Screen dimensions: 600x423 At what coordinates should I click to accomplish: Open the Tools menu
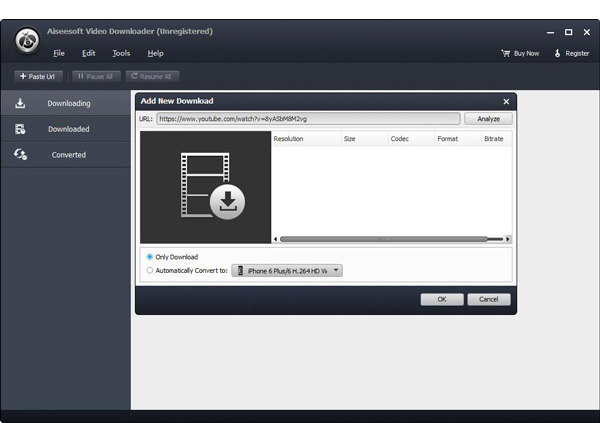pos(121,53)
